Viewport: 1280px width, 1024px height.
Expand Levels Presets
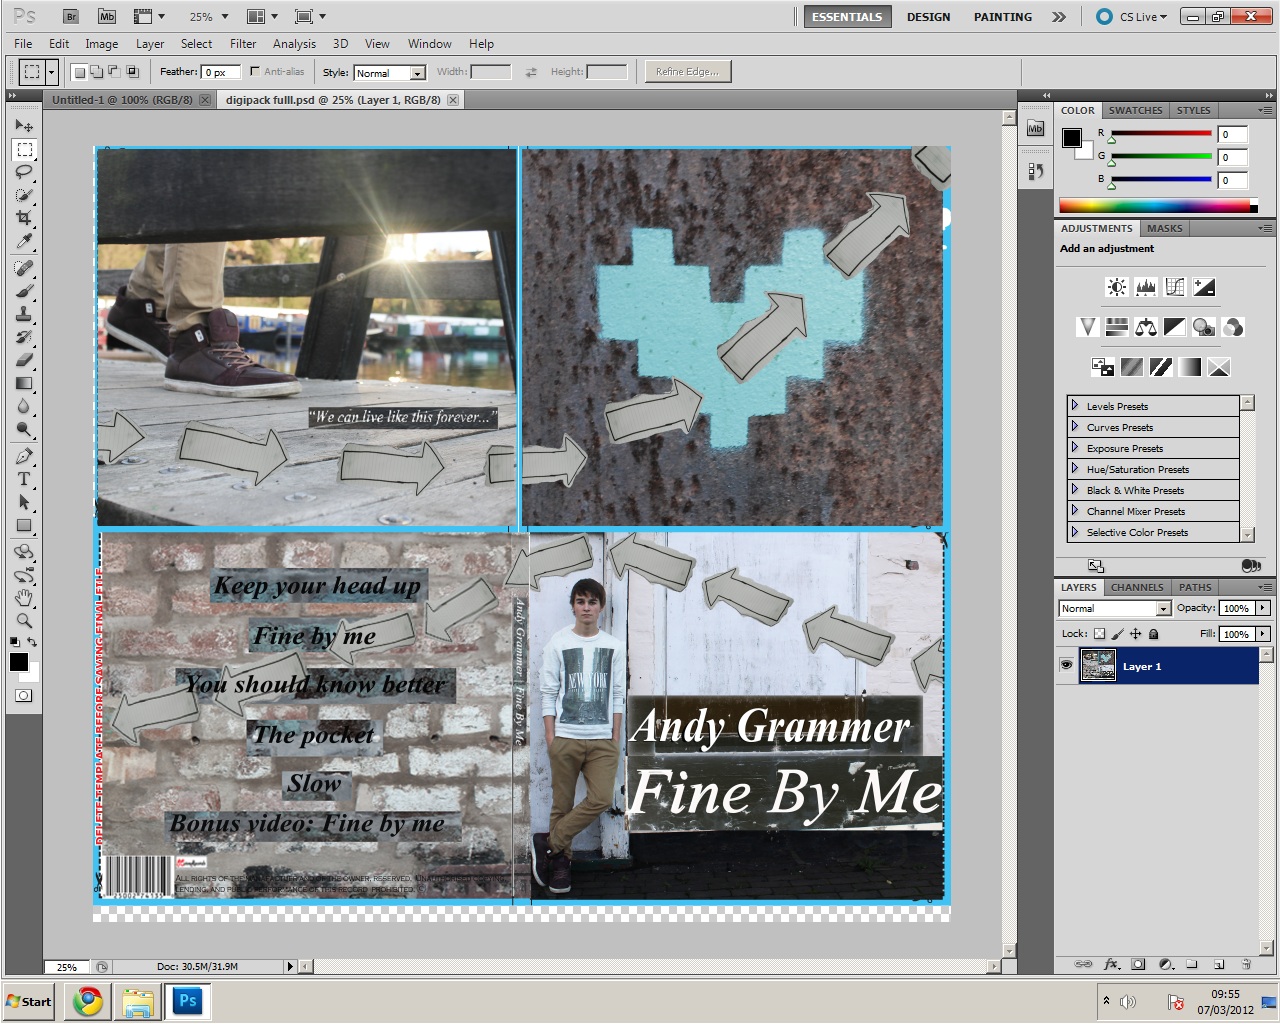point(1075,406)
